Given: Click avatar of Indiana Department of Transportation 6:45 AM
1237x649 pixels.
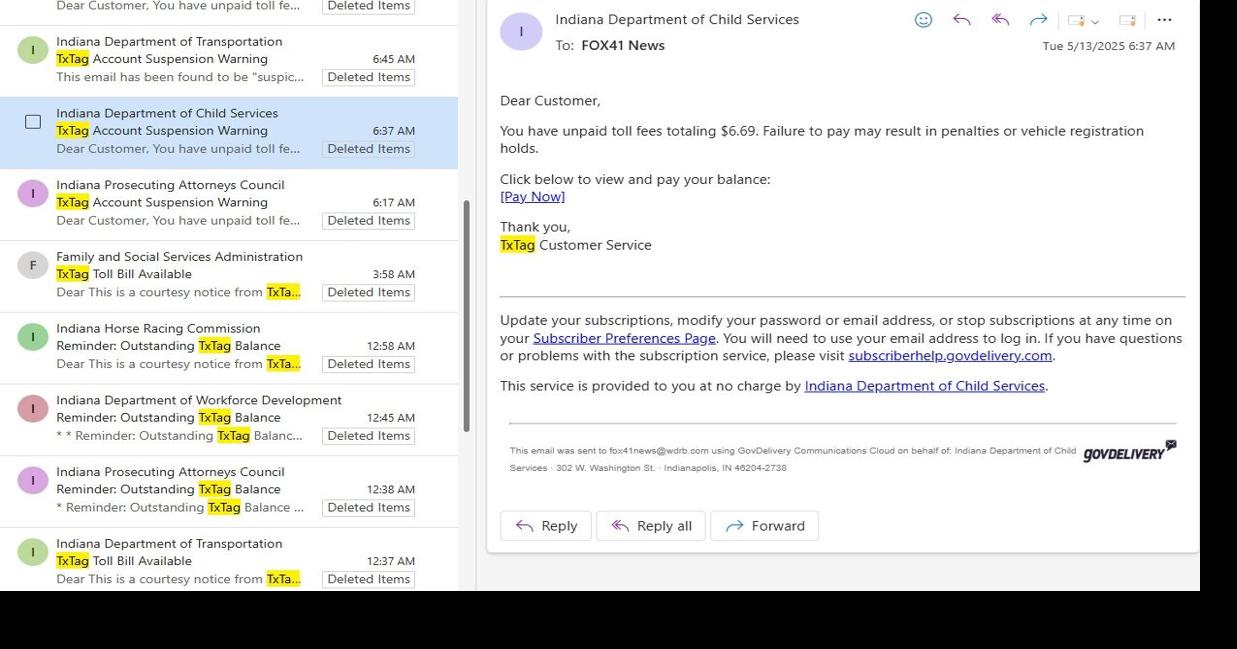Looking at the screenshot, I should [x=33, y=49].
